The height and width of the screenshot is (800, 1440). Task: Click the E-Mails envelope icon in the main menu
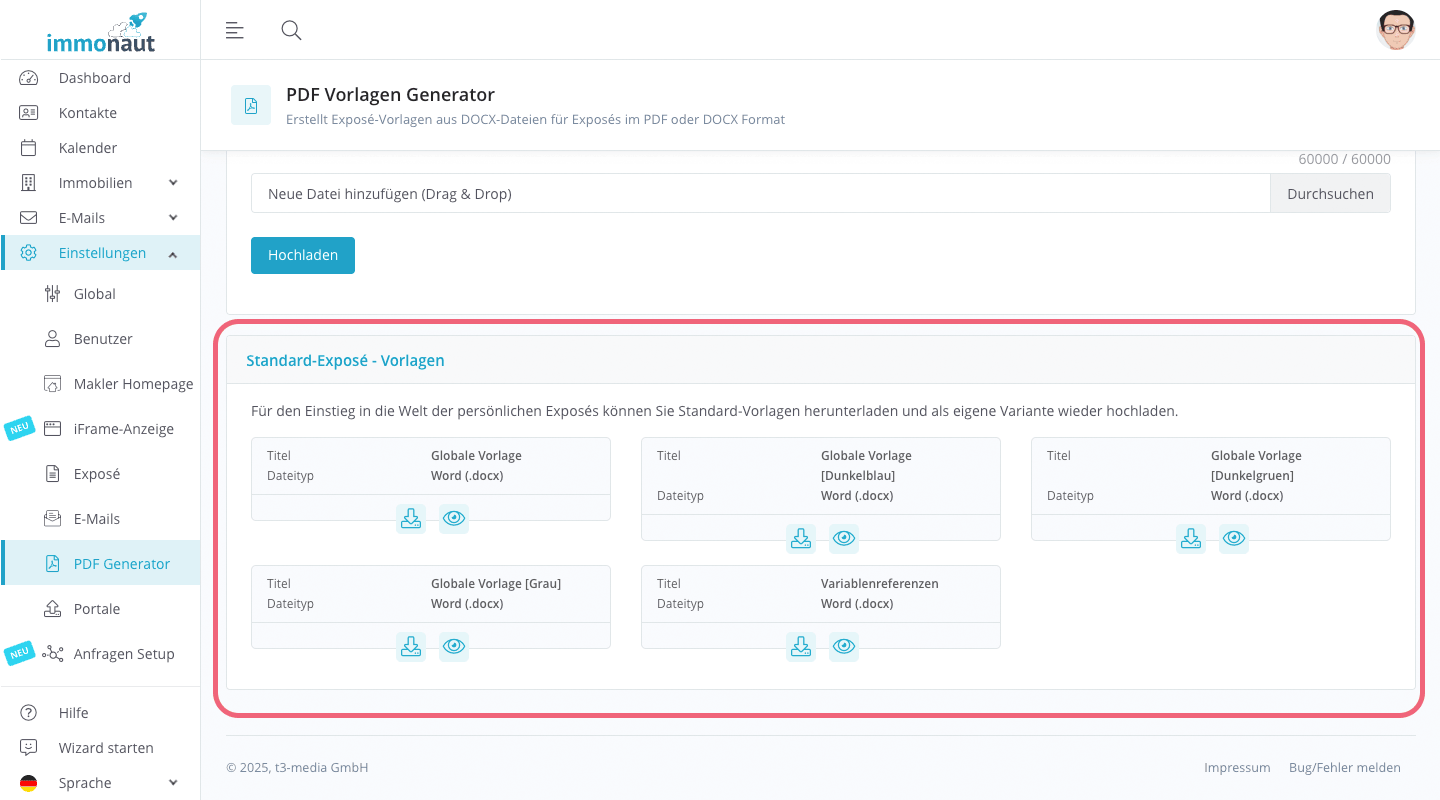29,218
